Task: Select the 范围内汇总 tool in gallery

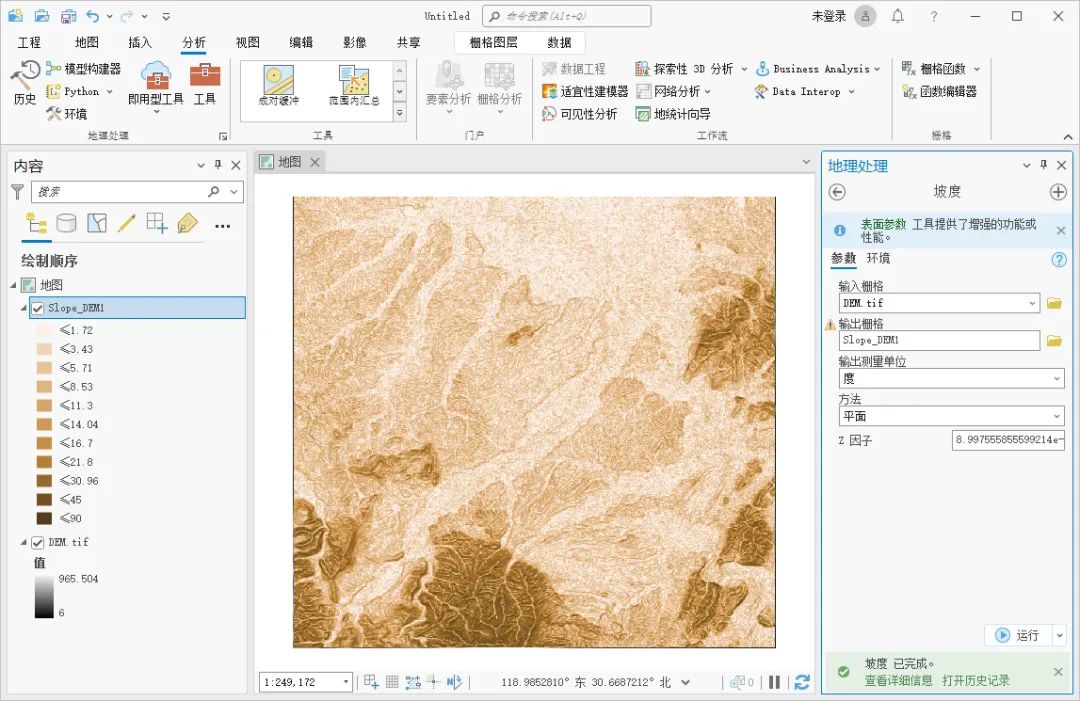Action: (x=354, y=85)
